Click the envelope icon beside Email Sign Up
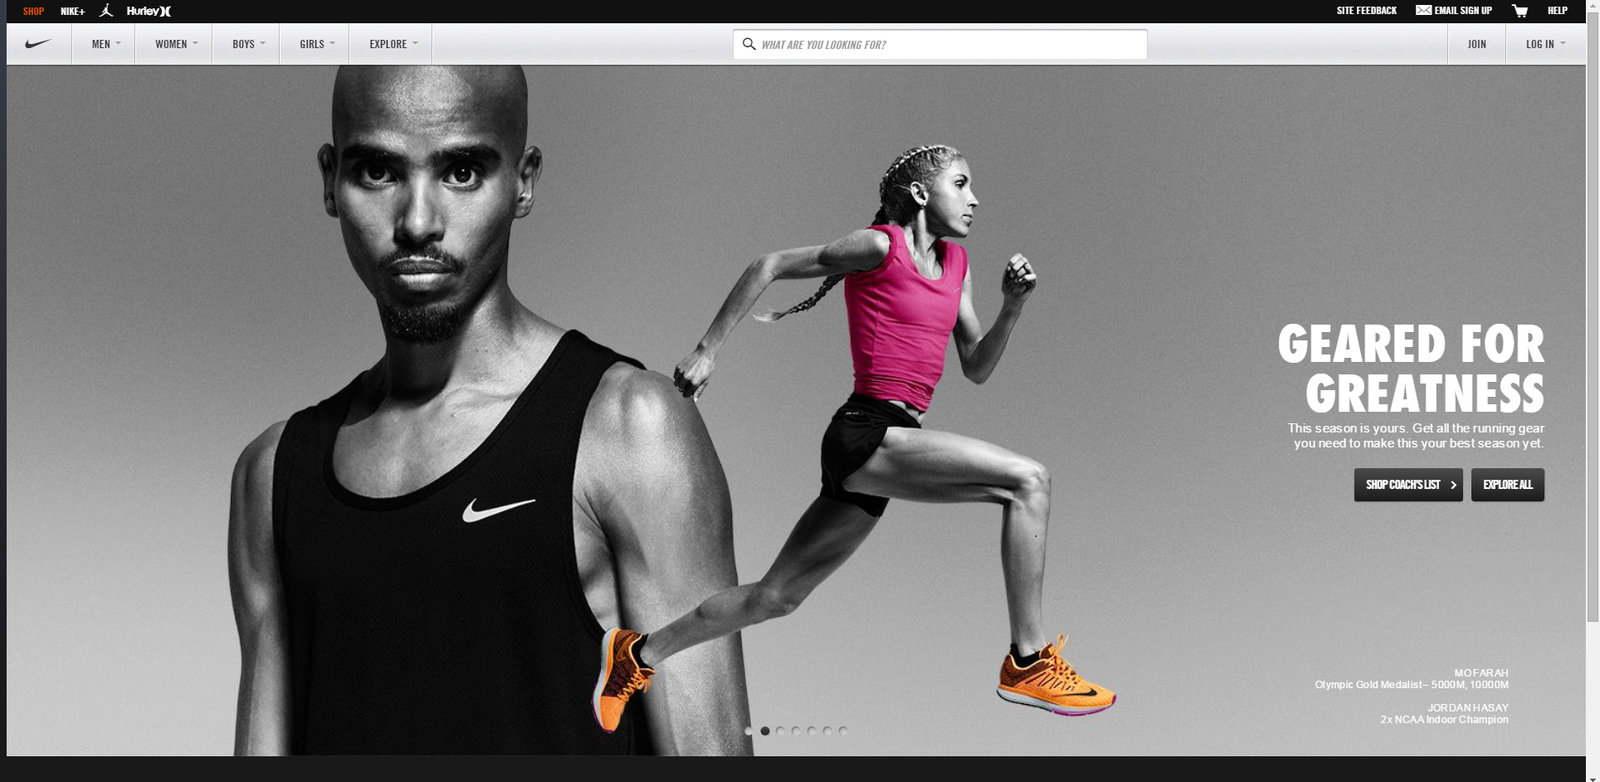The height and width of the screenshot is (782, 1600). click(x=1423, y=10)
